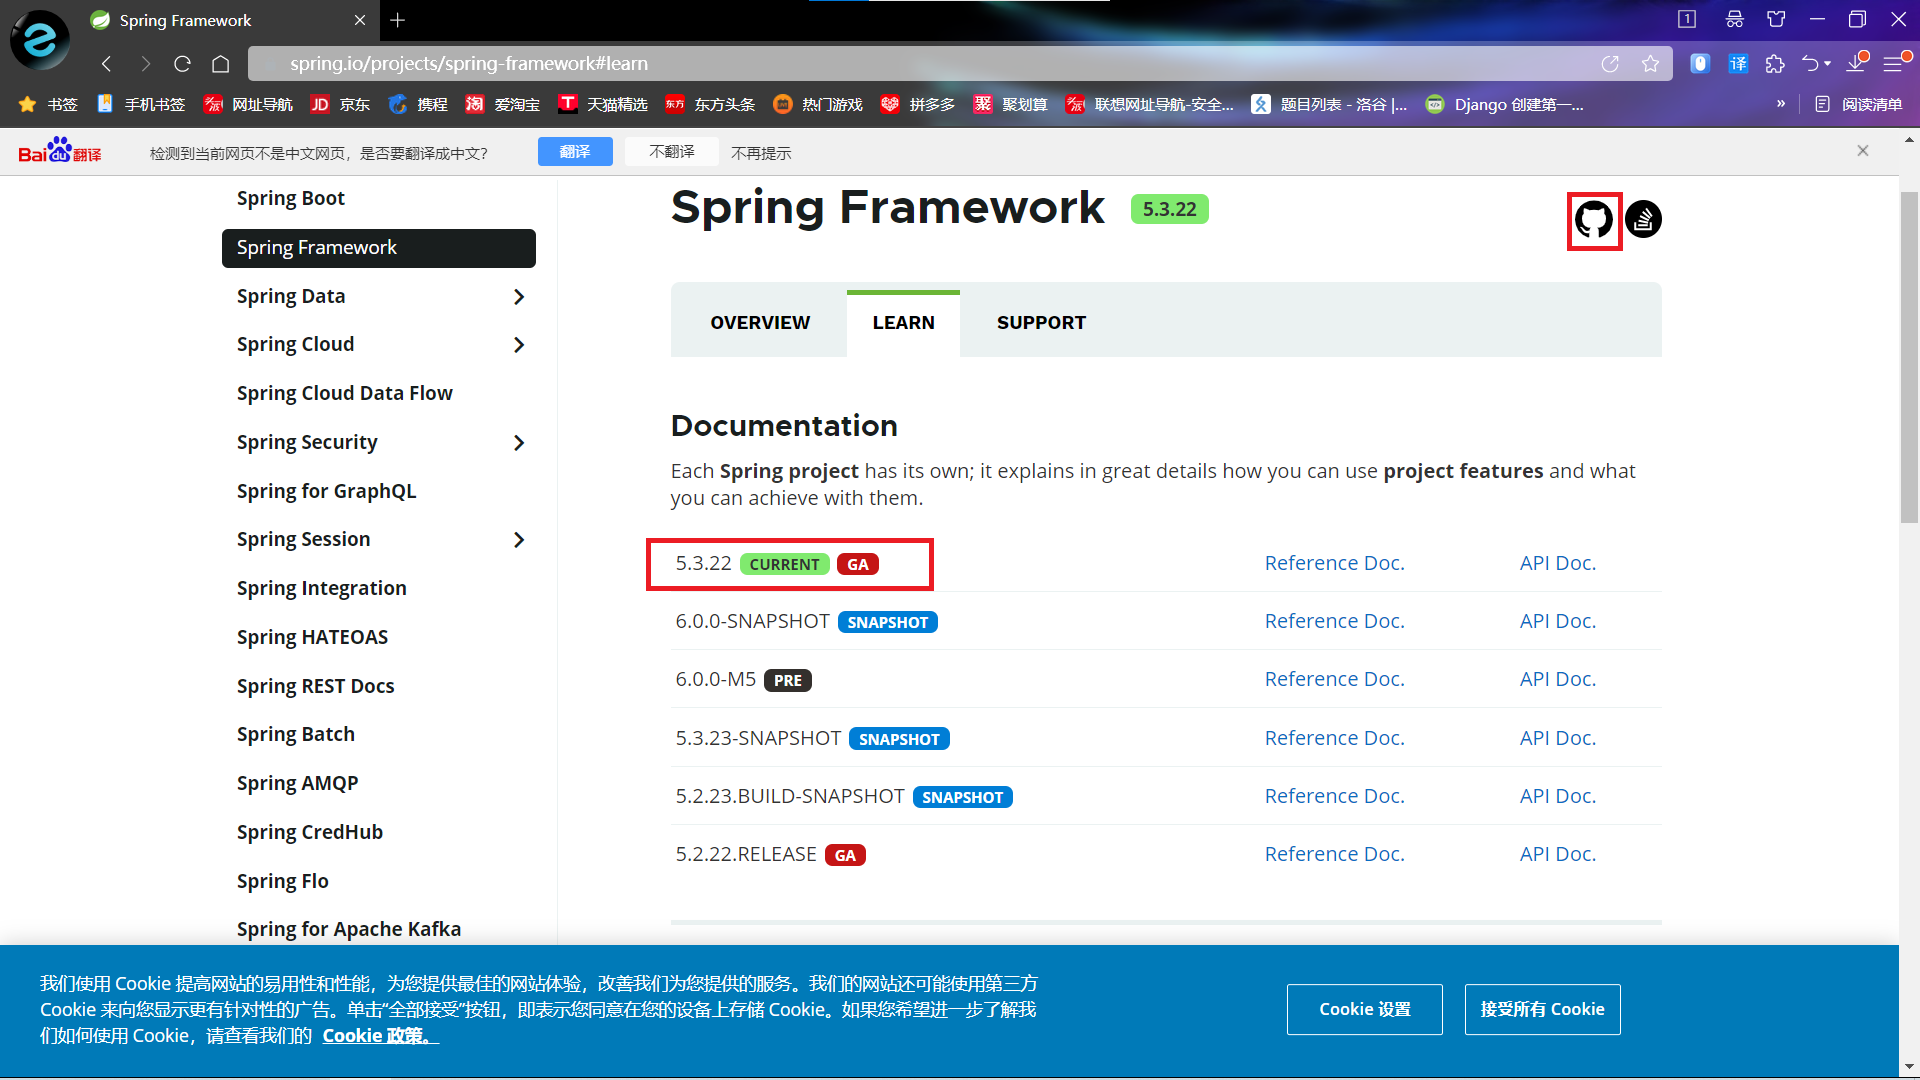Screen dimensions: 1920x1080
Task: Open Spring Integration in sidebar
Action: (x=322, y=588)
